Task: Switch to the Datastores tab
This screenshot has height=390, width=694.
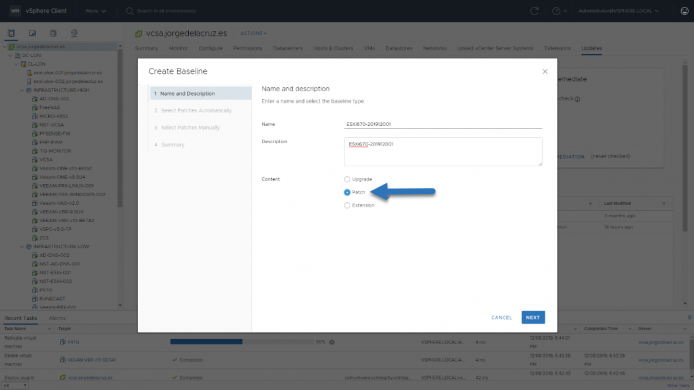Action: [399, 48]
